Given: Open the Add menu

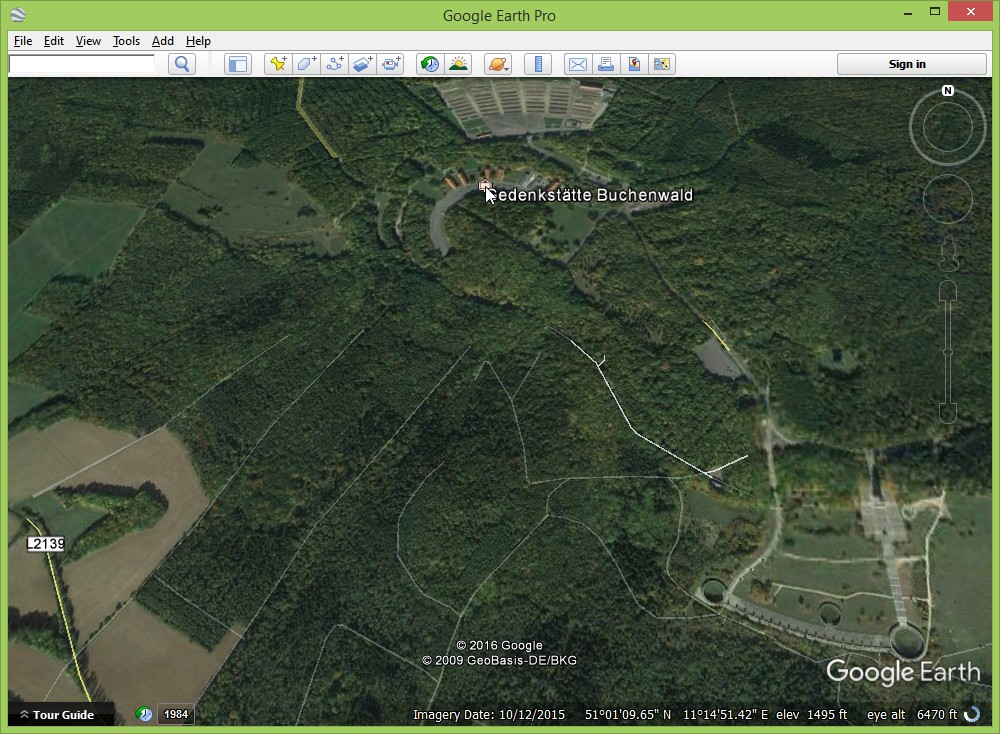Looking at the screenshot, I should 162,41.
